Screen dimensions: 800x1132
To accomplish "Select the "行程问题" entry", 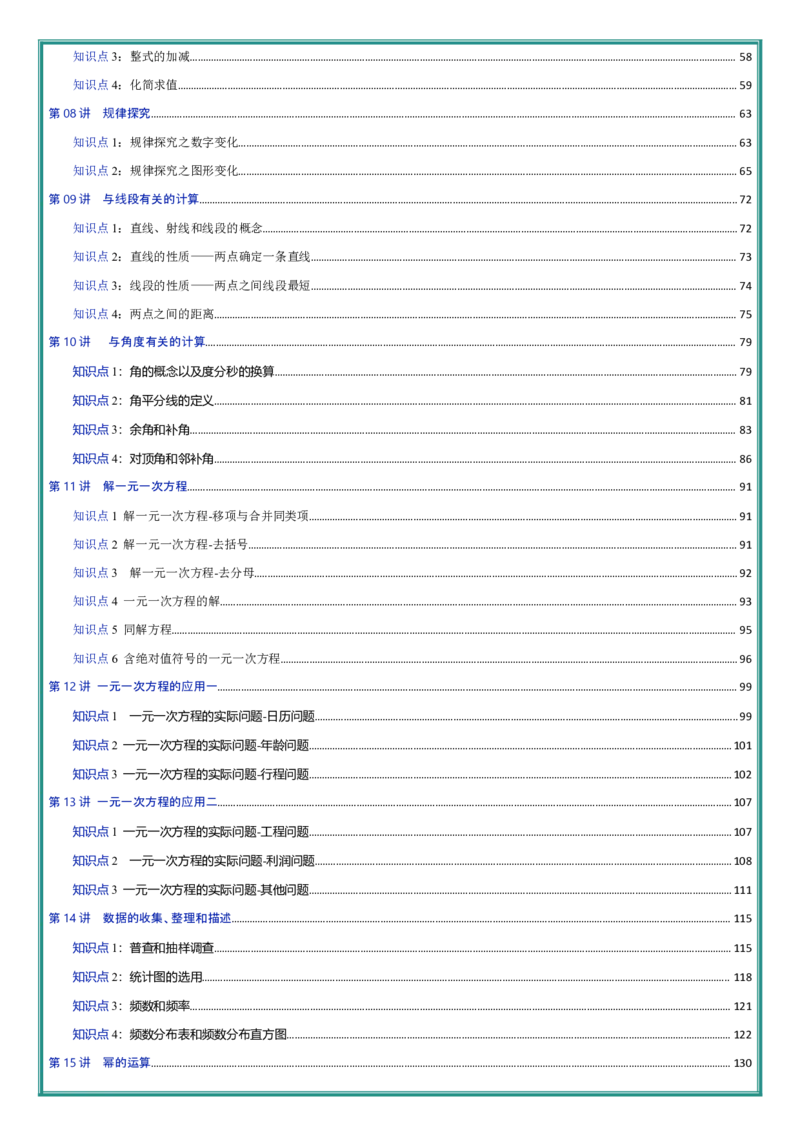I will (x=412, y=774).
